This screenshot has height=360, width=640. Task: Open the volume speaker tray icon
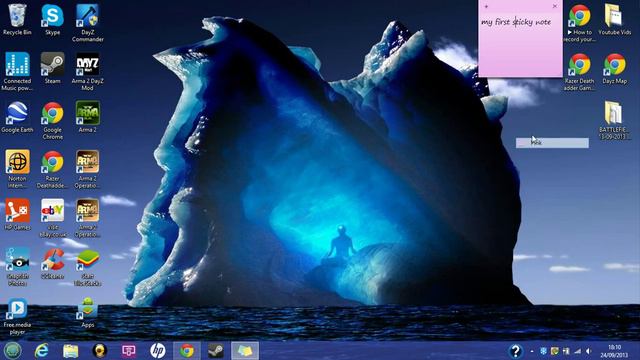[589, 351]
